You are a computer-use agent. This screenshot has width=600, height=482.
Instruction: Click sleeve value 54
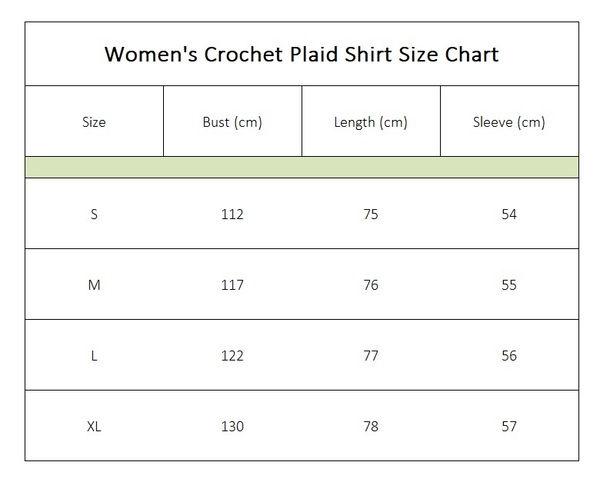[x=509, y=214]
